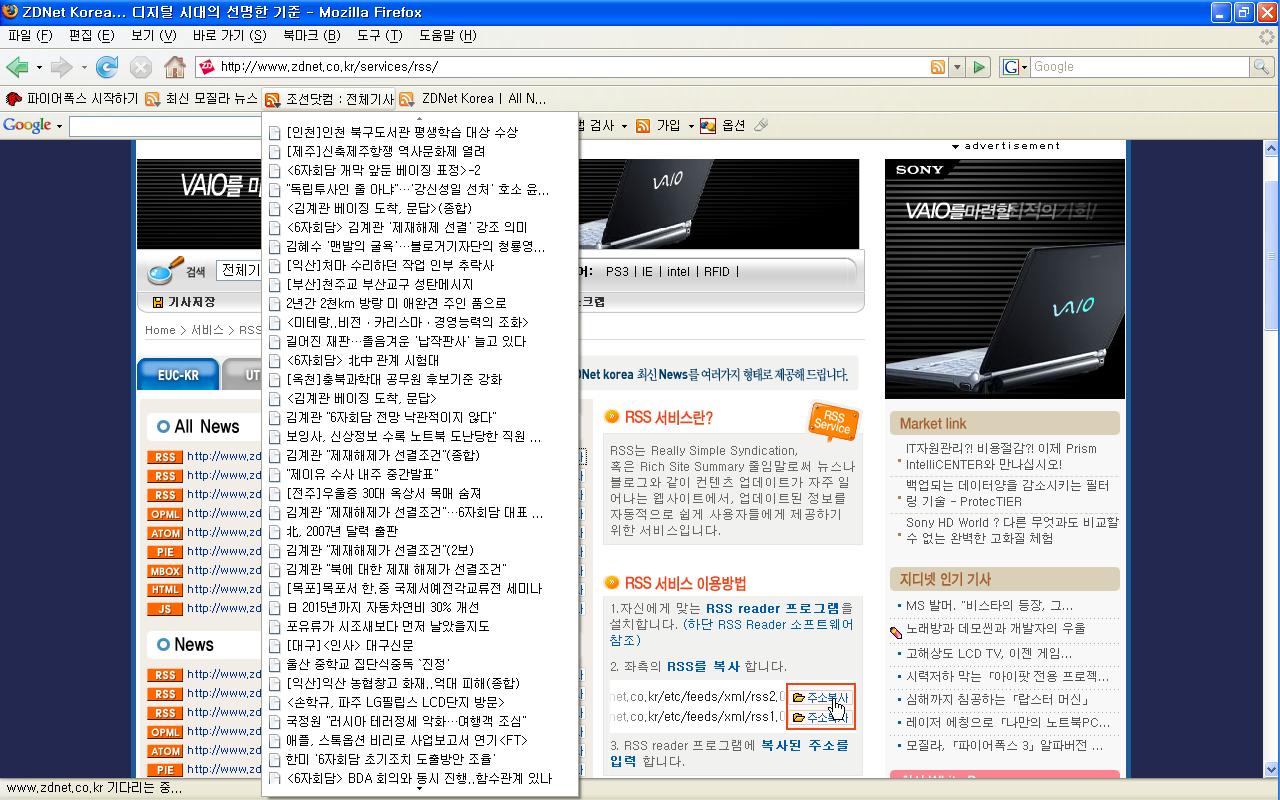Click the All News MBOX feed badge
Viewport: 1280px width, 800px height.
point(165,571)
